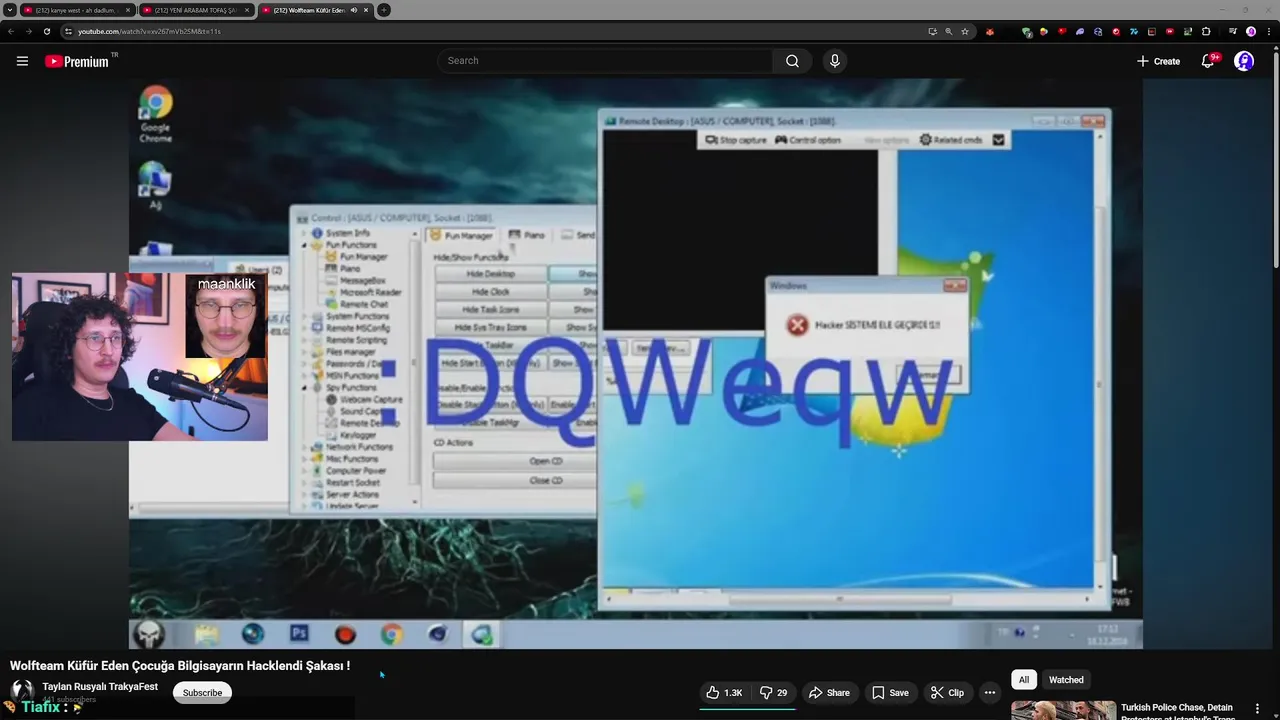This screenshot has width=1280, height=720.
Task: Mute the Wolfteam tab audio speaker icon
Action: (x=354, y=10)
